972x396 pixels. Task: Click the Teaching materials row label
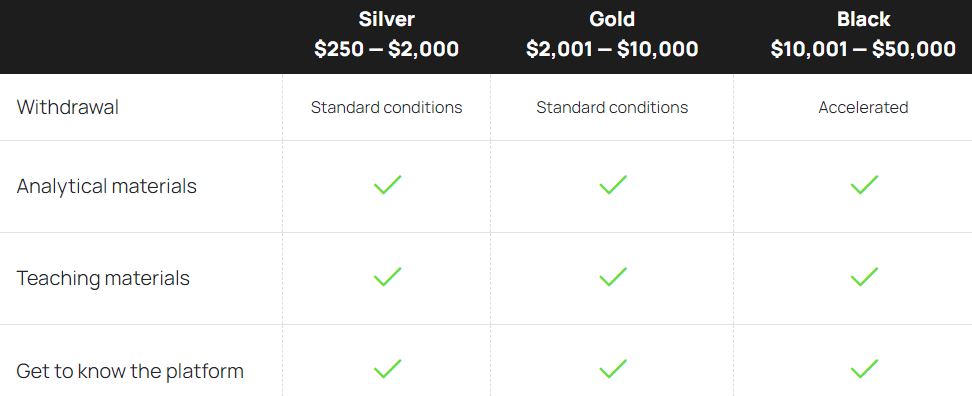103,278
